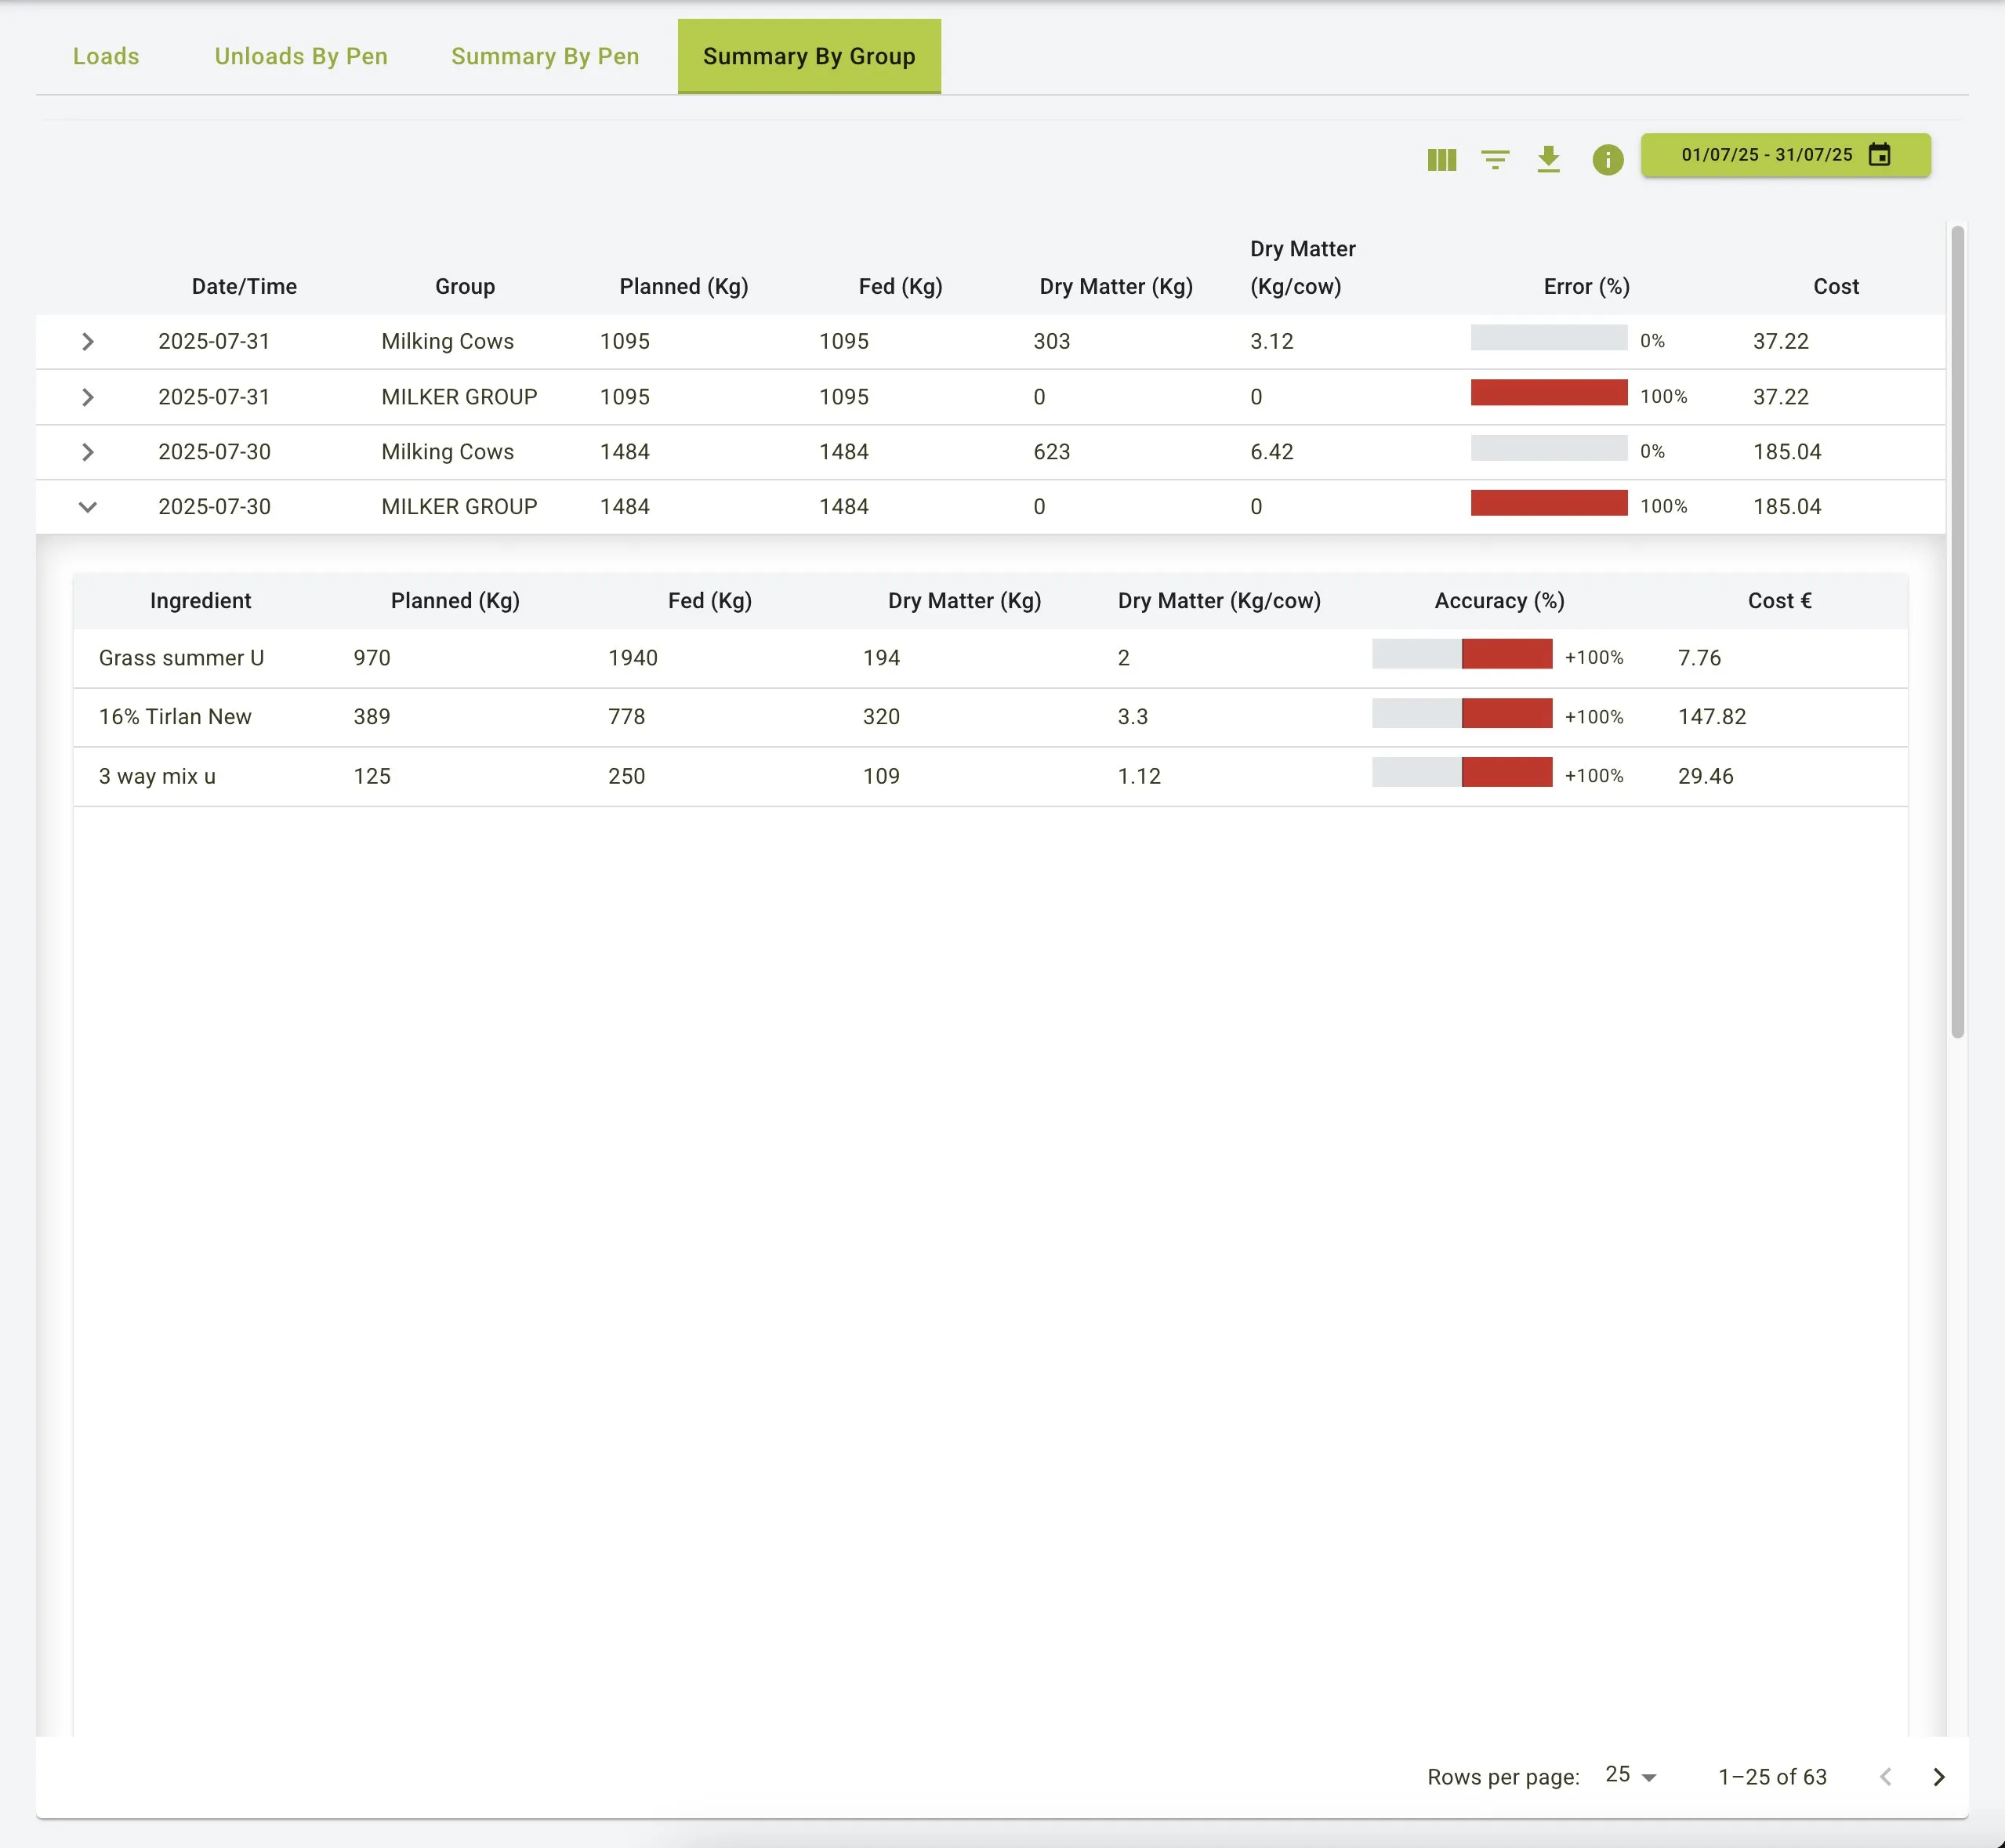Click Dry Matter (Kg) main column header
The image size is (2005, 1848).
(1116, 286)
